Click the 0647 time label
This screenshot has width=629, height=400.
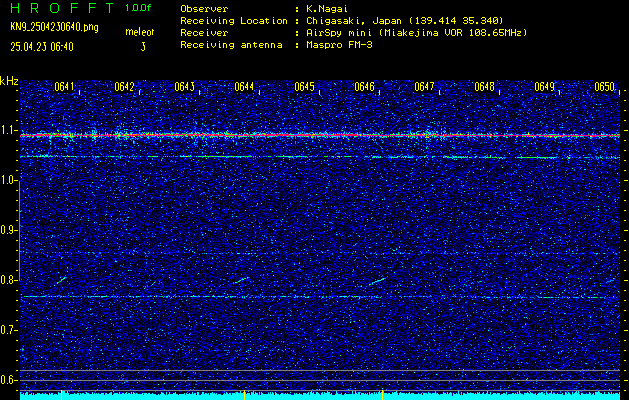coord(424,87)
